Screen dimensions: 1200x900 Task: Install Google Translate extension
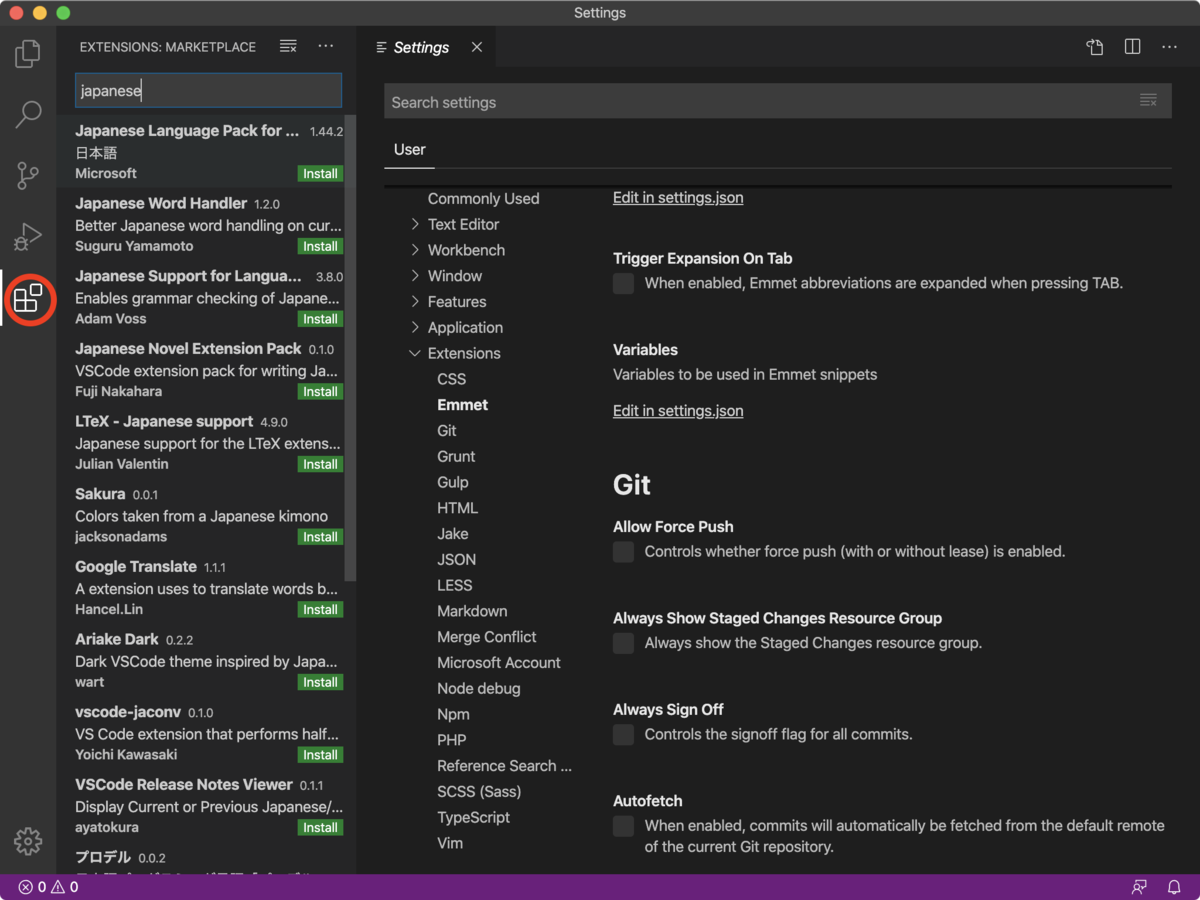tap(320, 610)
